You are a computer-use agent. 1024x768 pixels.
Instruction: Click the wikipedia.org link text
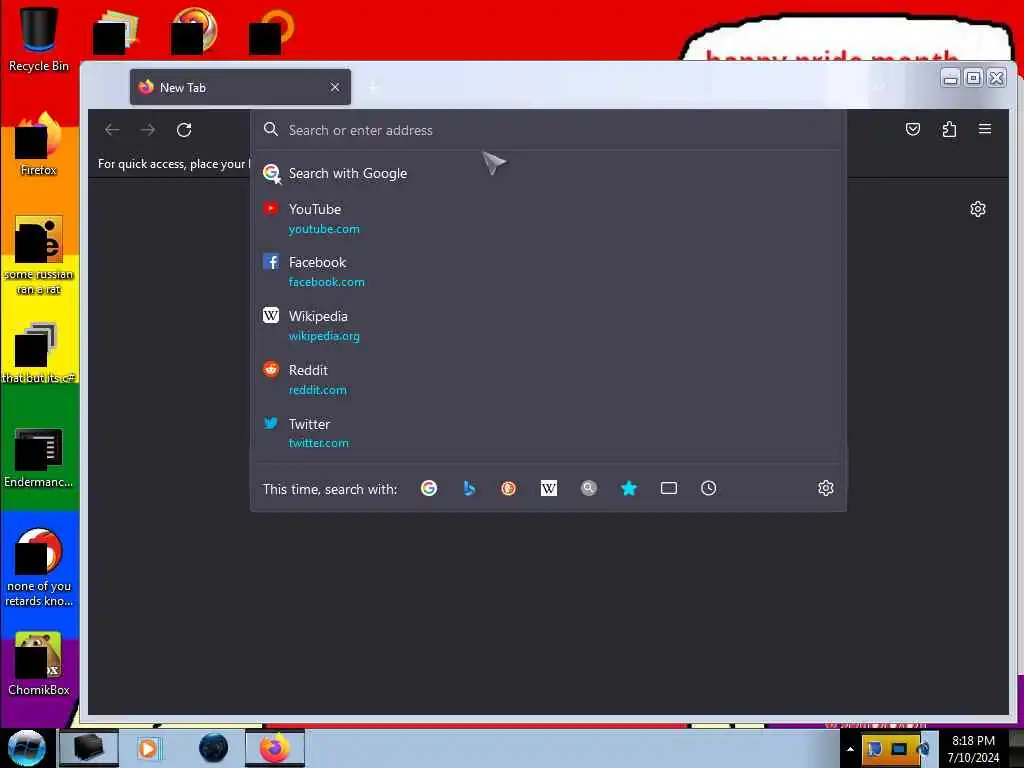324,336
